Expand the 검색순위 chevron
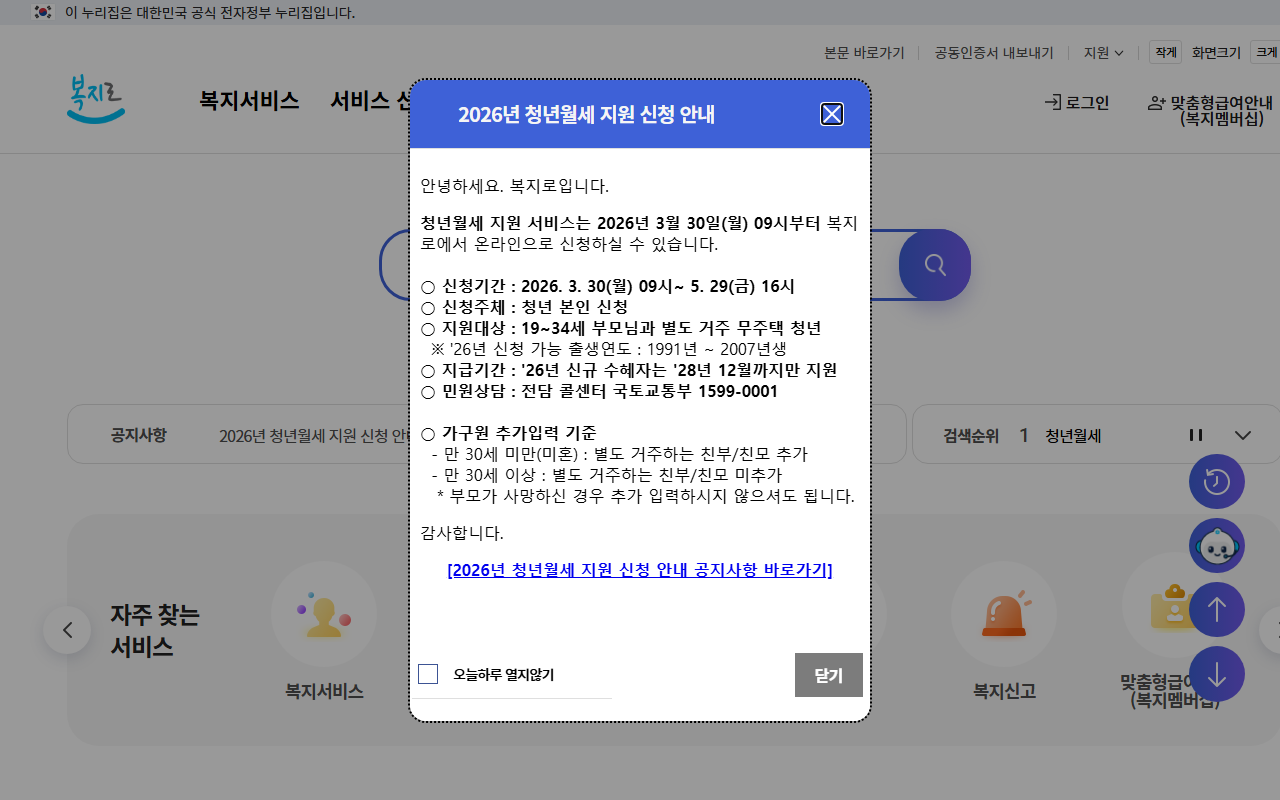This screenshot has height=800, width=1280. click(1243, 435)
